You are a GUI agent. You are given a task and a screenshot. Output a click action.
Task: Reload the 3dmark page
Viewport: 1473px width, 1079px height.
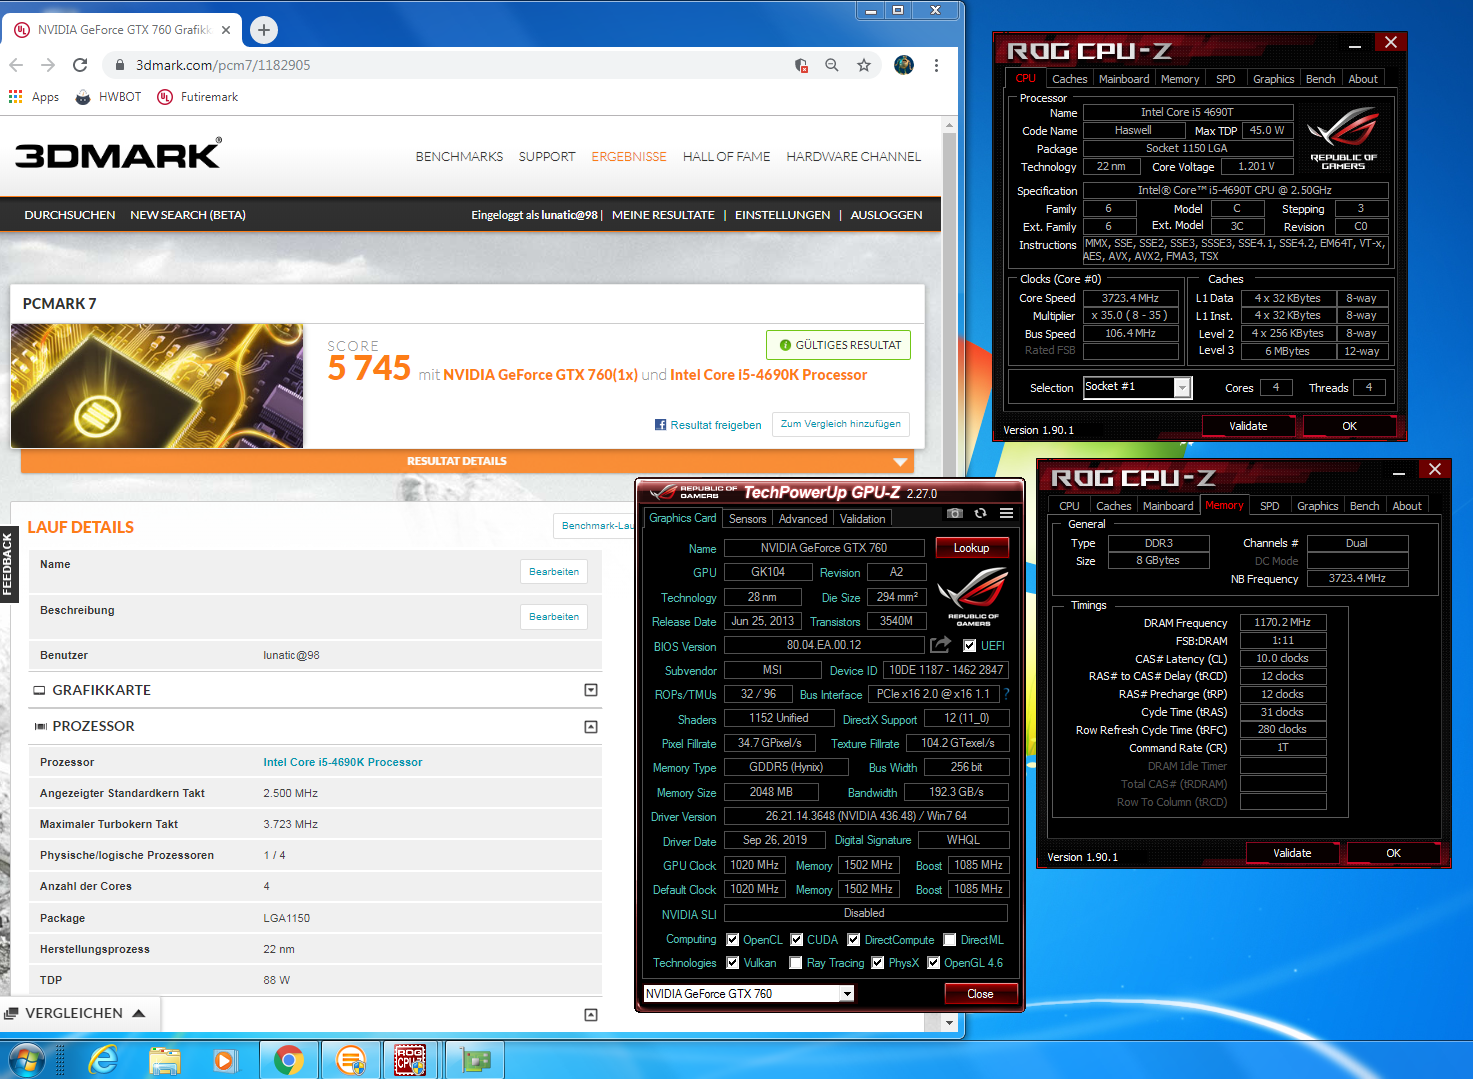tap(80, 65)
